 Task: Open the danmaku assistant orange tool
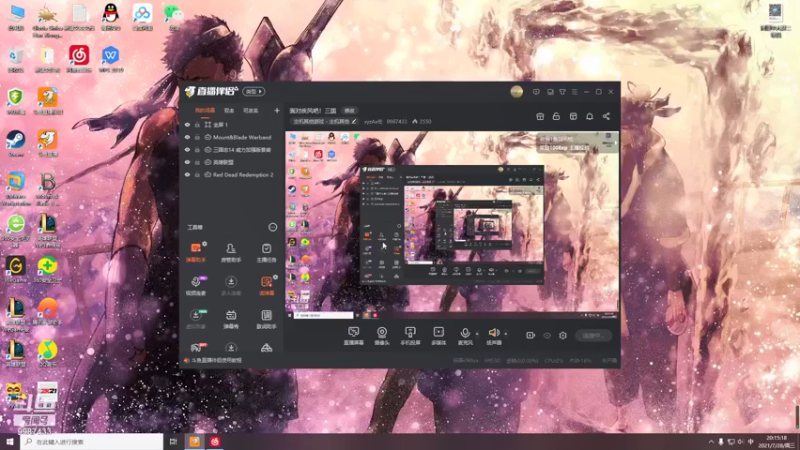point(195,253)
